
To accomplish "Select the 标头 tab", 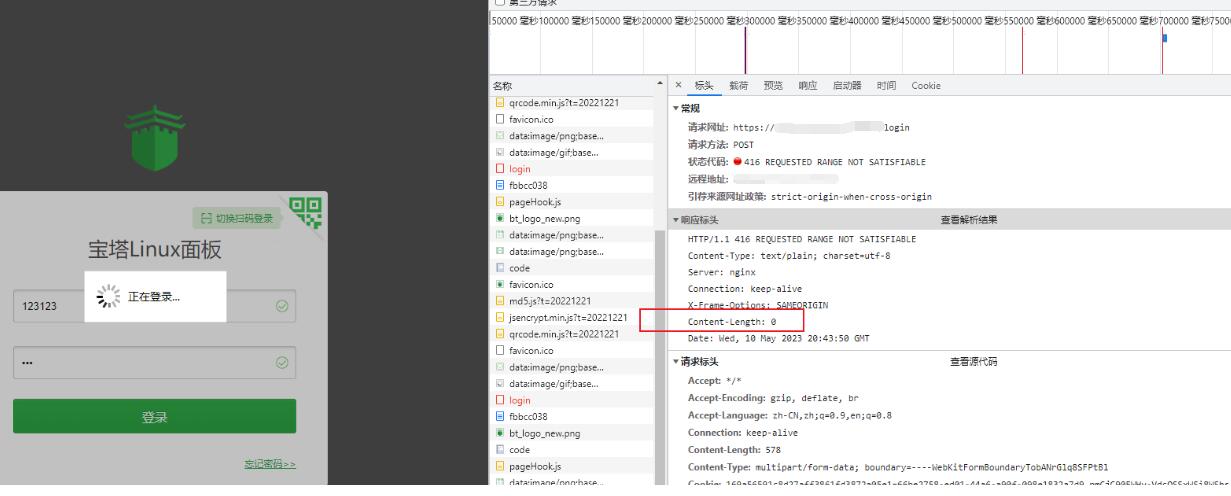I will (704, 86).
